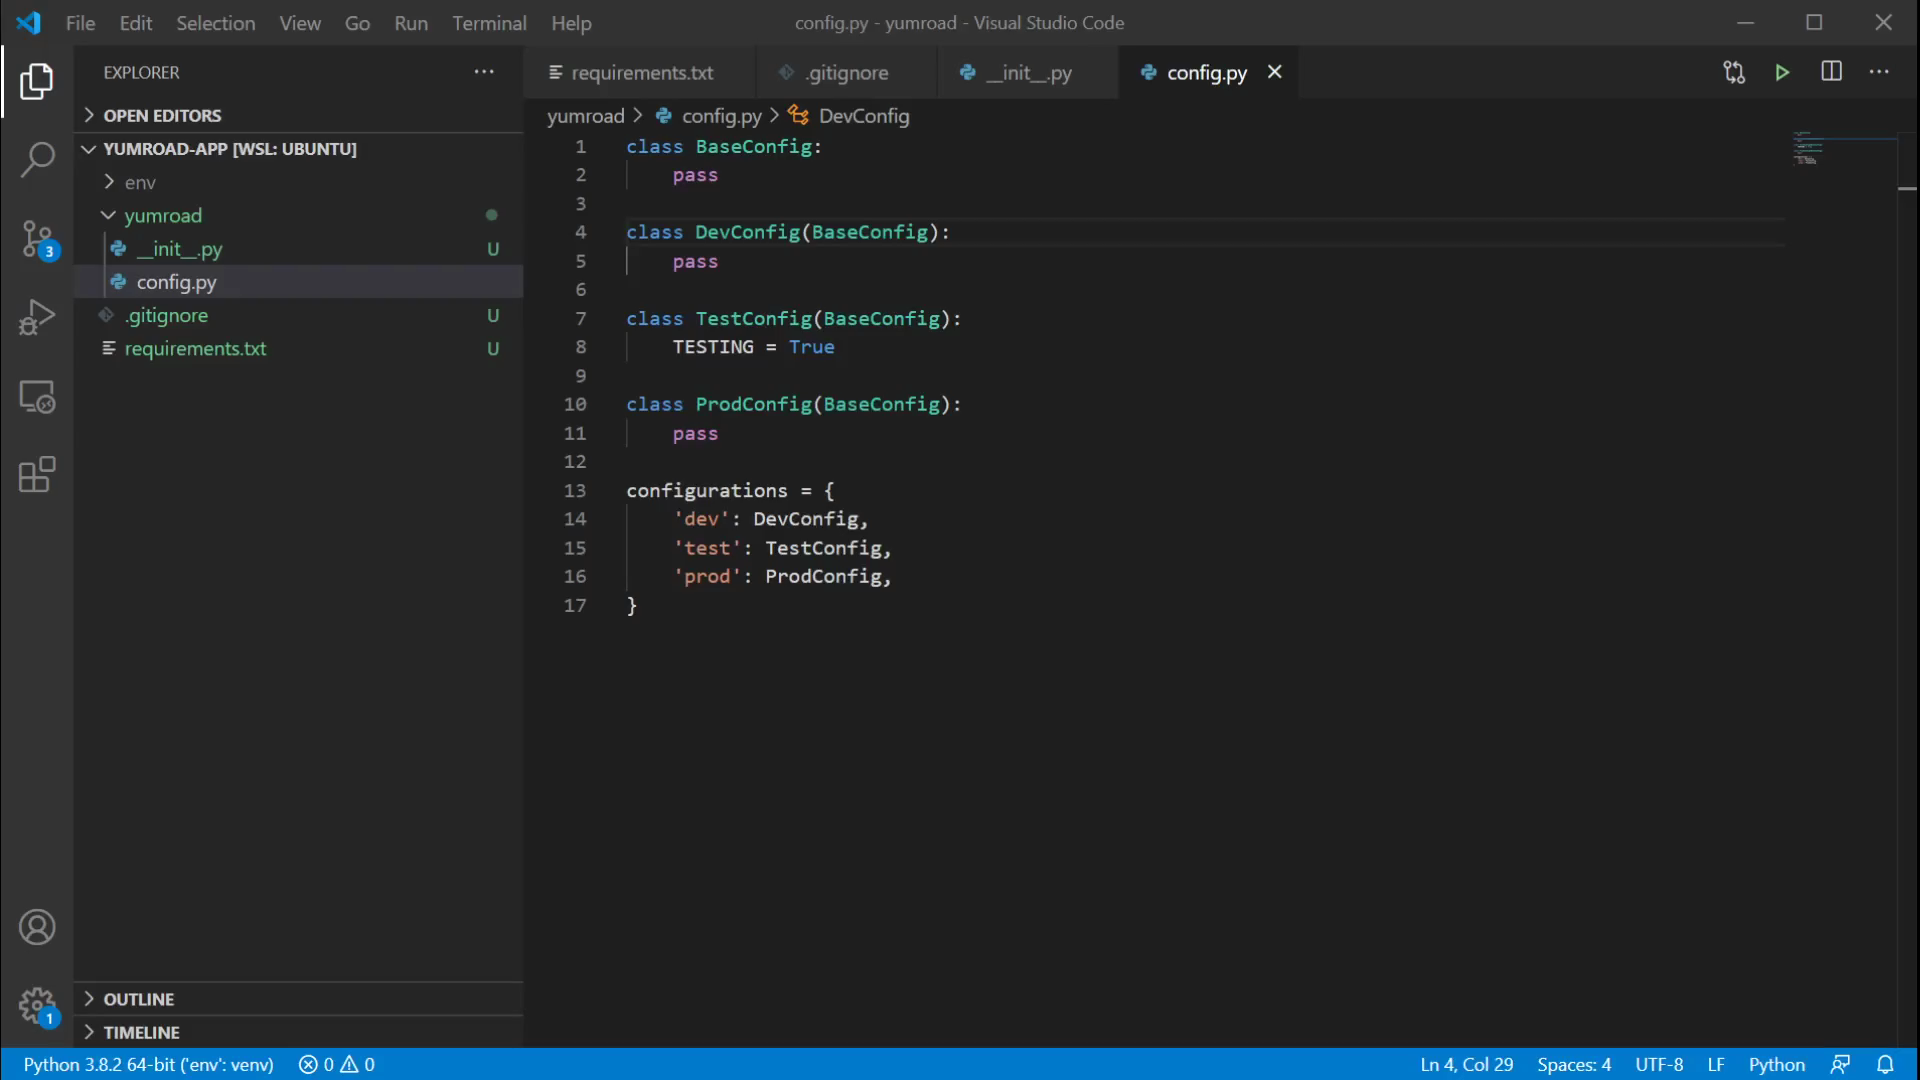This screenshot has height=1080, width=1920.
Task: Open the View menu
Action: tap(300, 22)
